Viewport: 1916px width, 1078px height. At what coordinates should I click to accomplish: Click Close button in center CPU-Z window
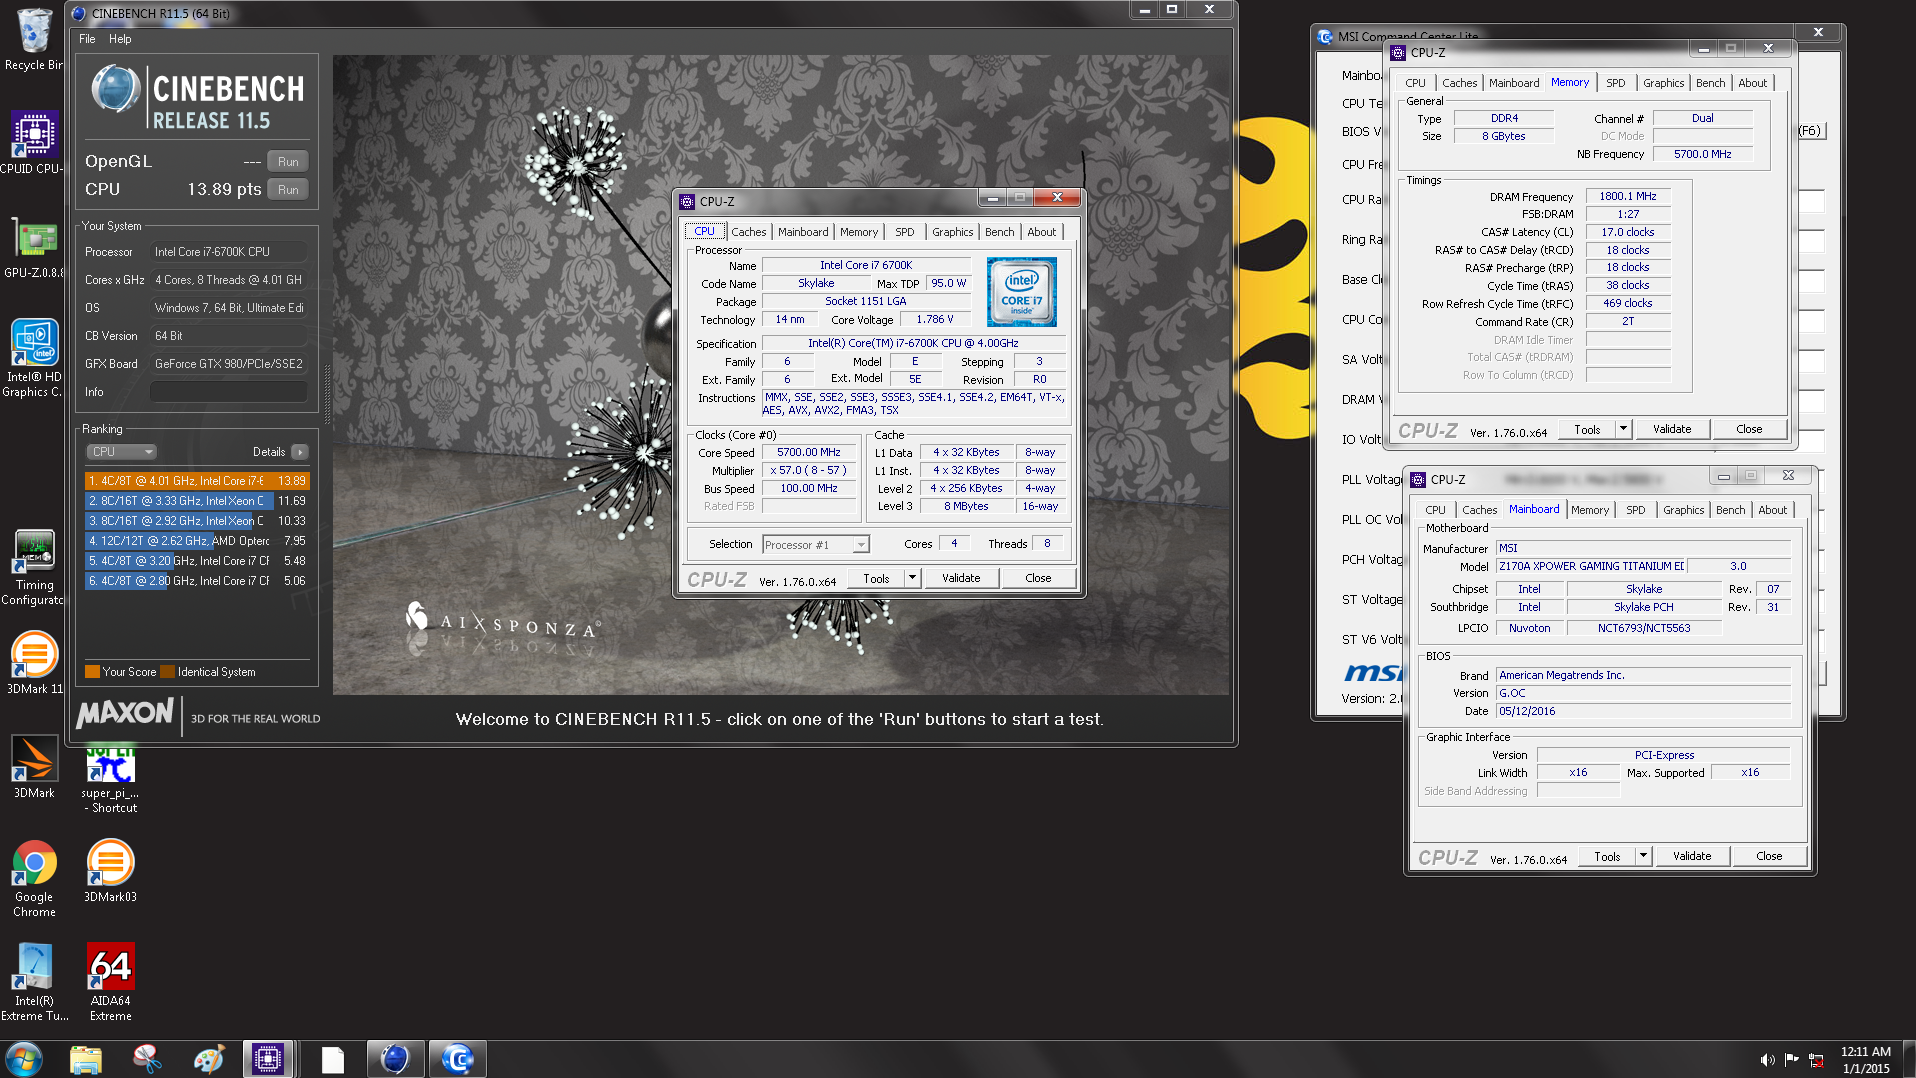tap(1038, 578)
